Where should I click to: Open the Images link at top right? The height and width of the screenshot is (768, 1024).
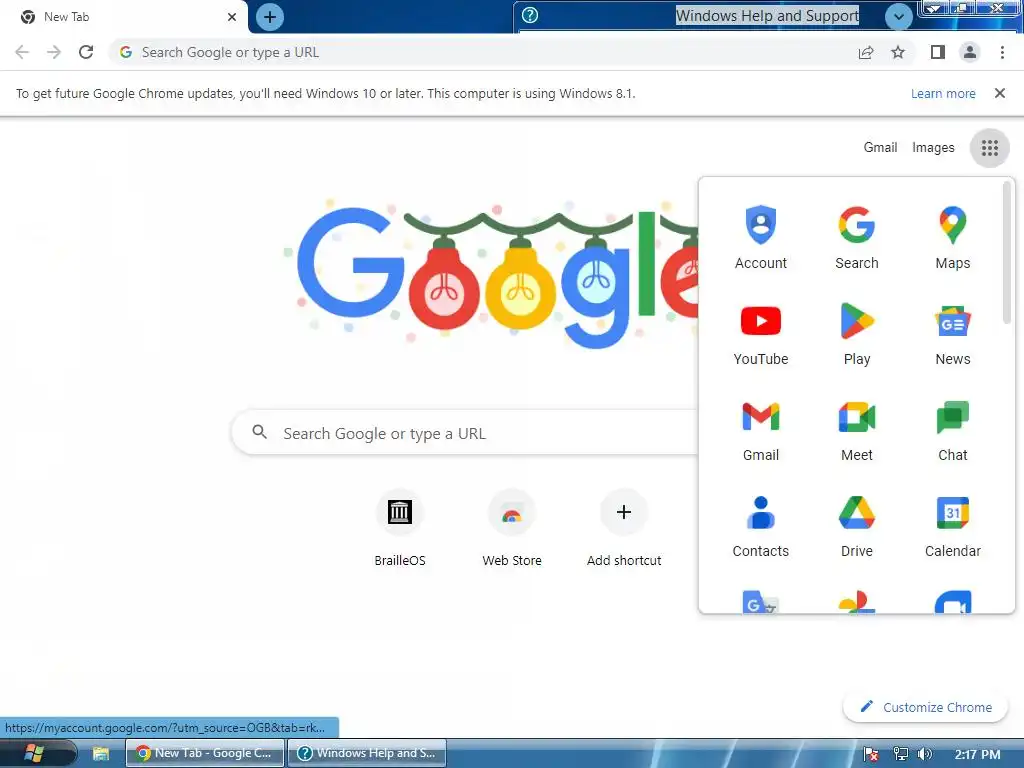click(x=933, y=148)
